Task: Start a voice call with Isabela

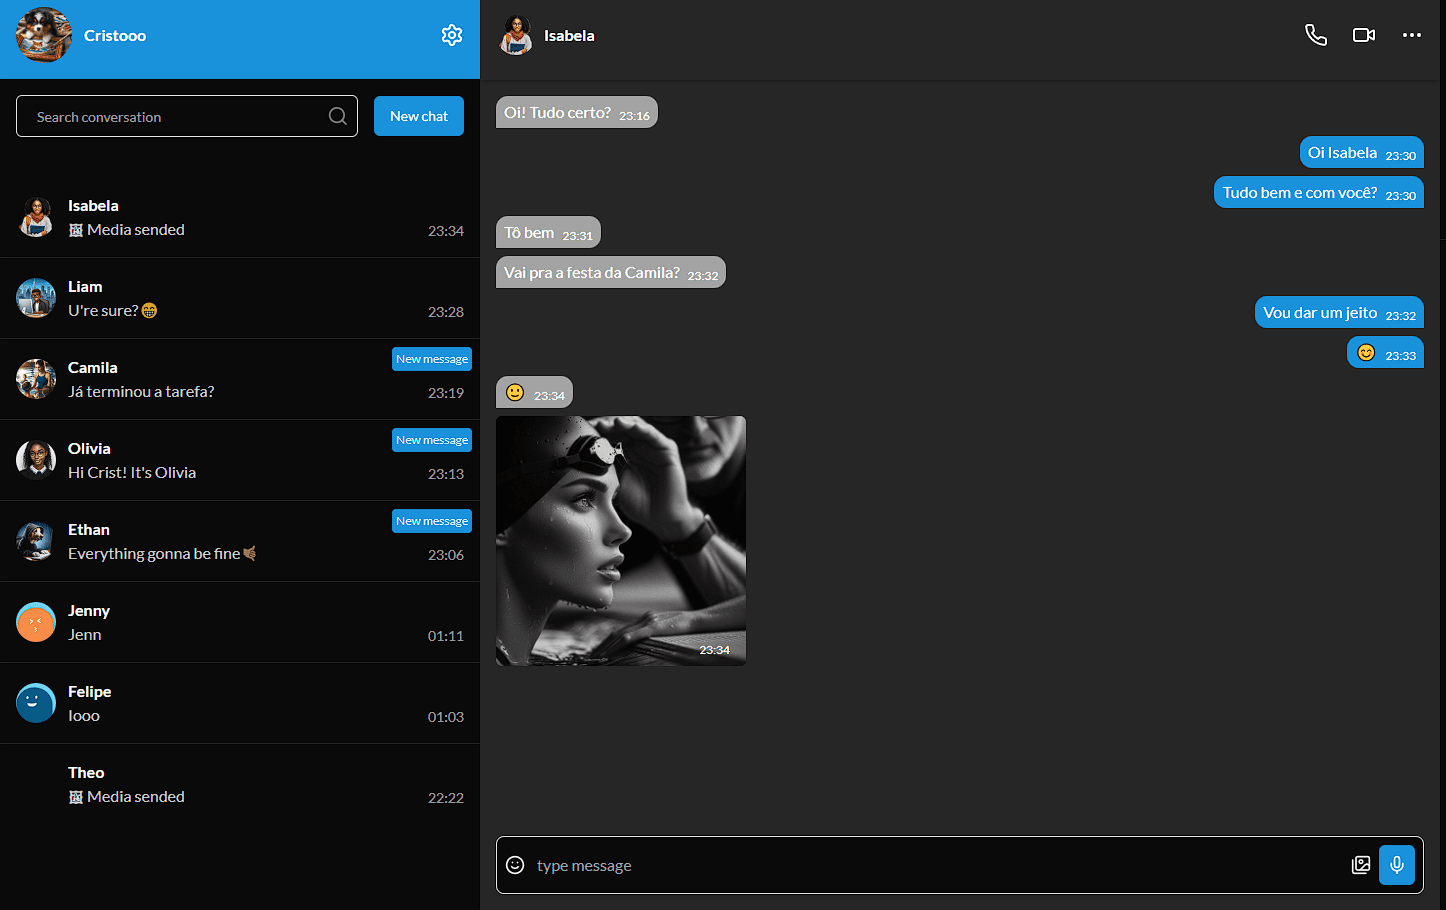Action: pos(1316,35)
